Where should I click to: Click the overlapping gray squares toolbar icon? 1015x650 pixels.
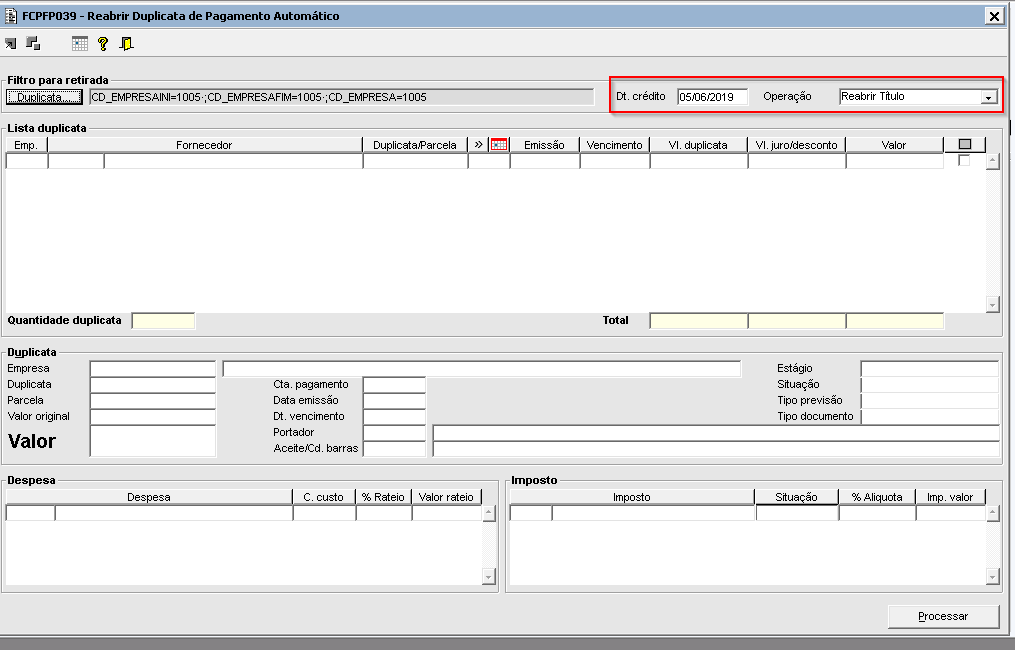pyautogui.click(x=33, y=43)
